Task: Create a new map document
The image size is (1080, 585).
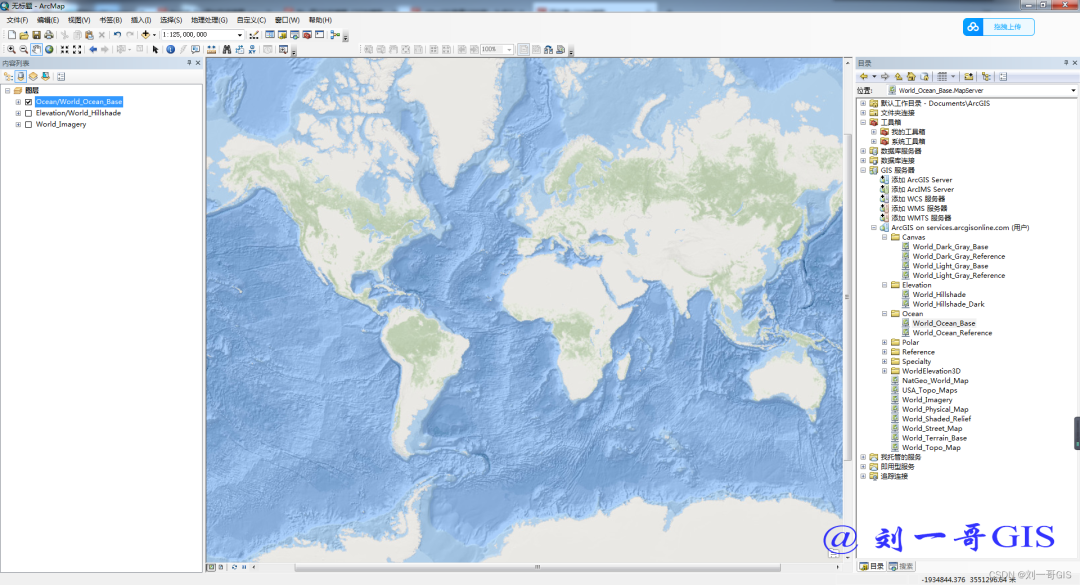Action: pyautogui.click(x=12, y=34)
